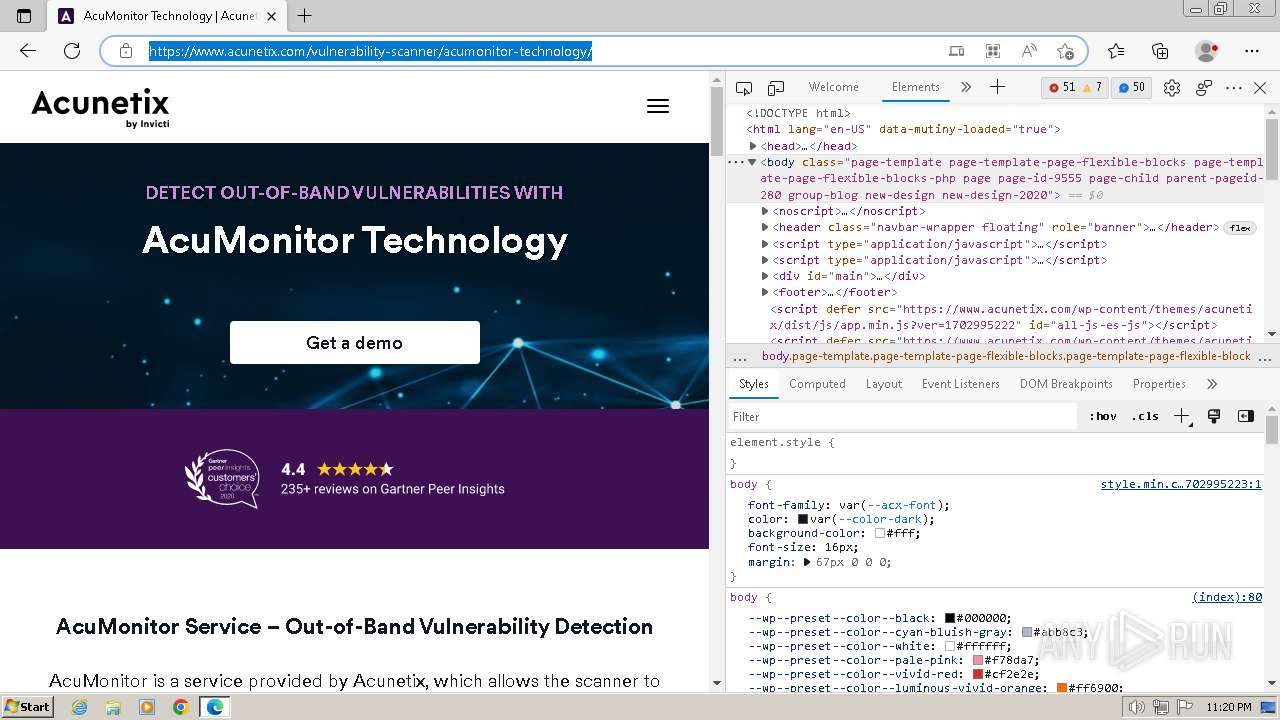This screenshot has width=1280, height=720.
Task: Open style.min.css source link
Action: point(1181,485)
